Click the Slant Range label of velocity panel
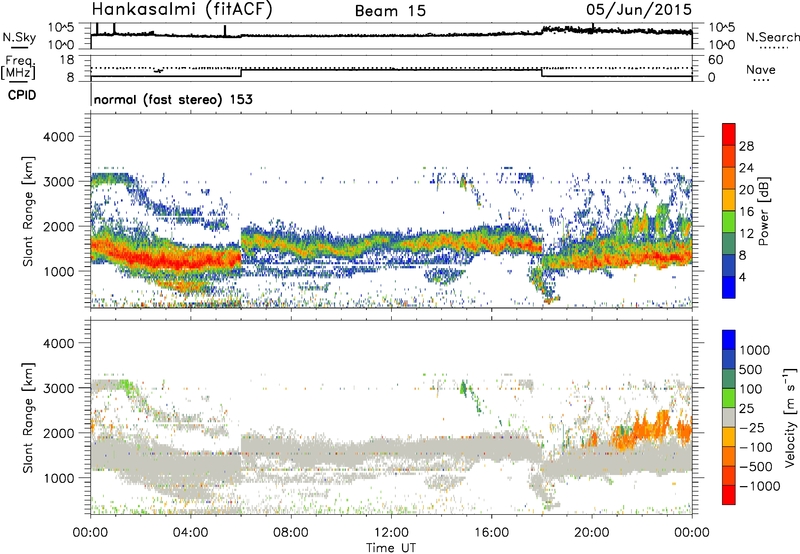 (28, 417)
